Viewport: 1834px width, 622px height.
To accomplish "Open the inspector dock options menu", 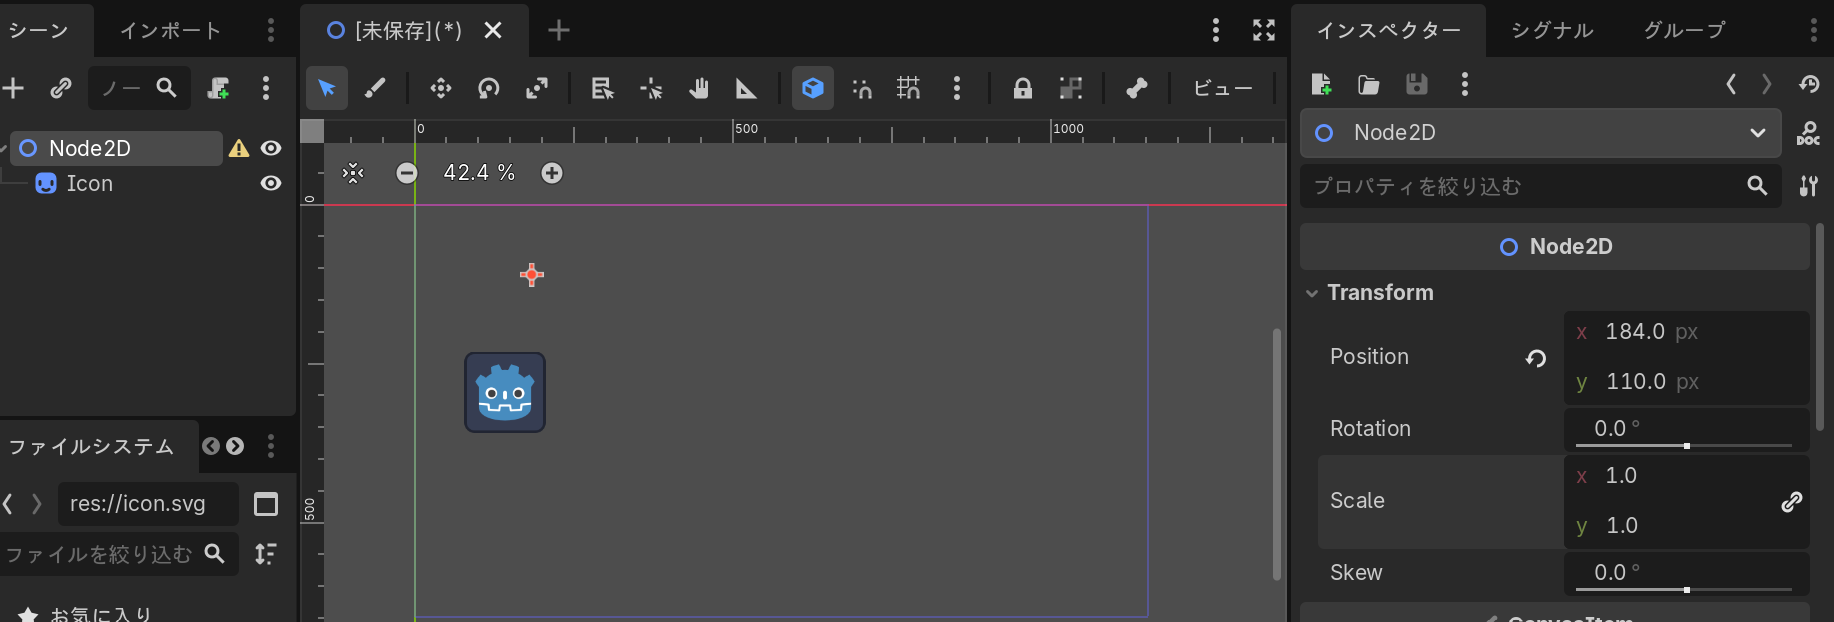I will pyautogui.click(x=1813, y=30).
